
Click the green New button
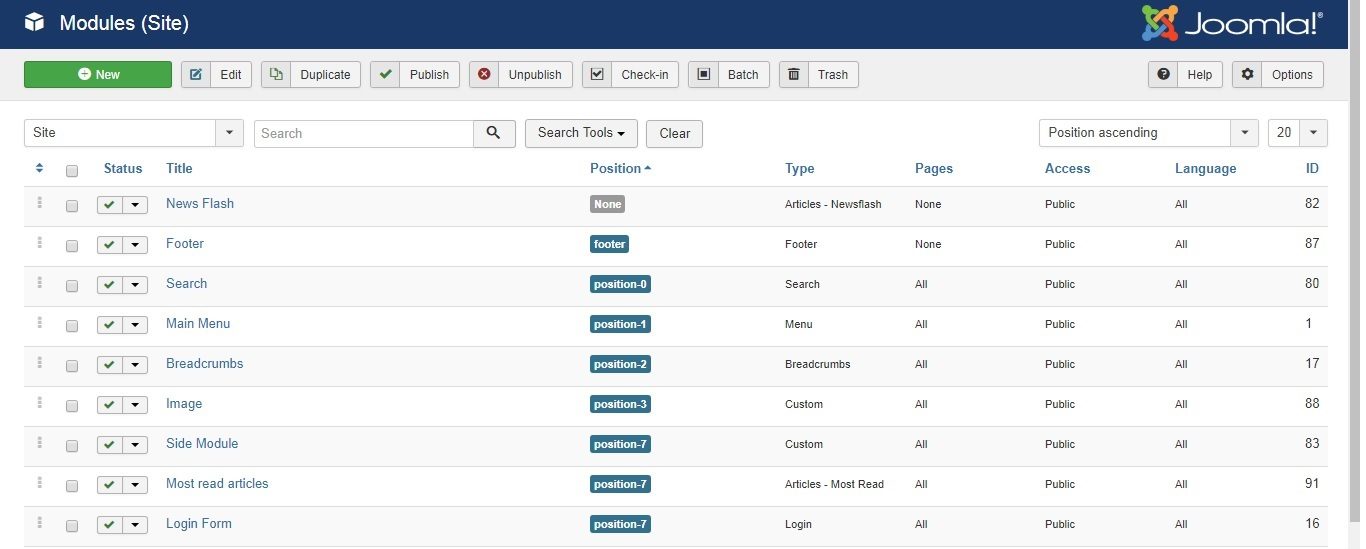point(98,74)
